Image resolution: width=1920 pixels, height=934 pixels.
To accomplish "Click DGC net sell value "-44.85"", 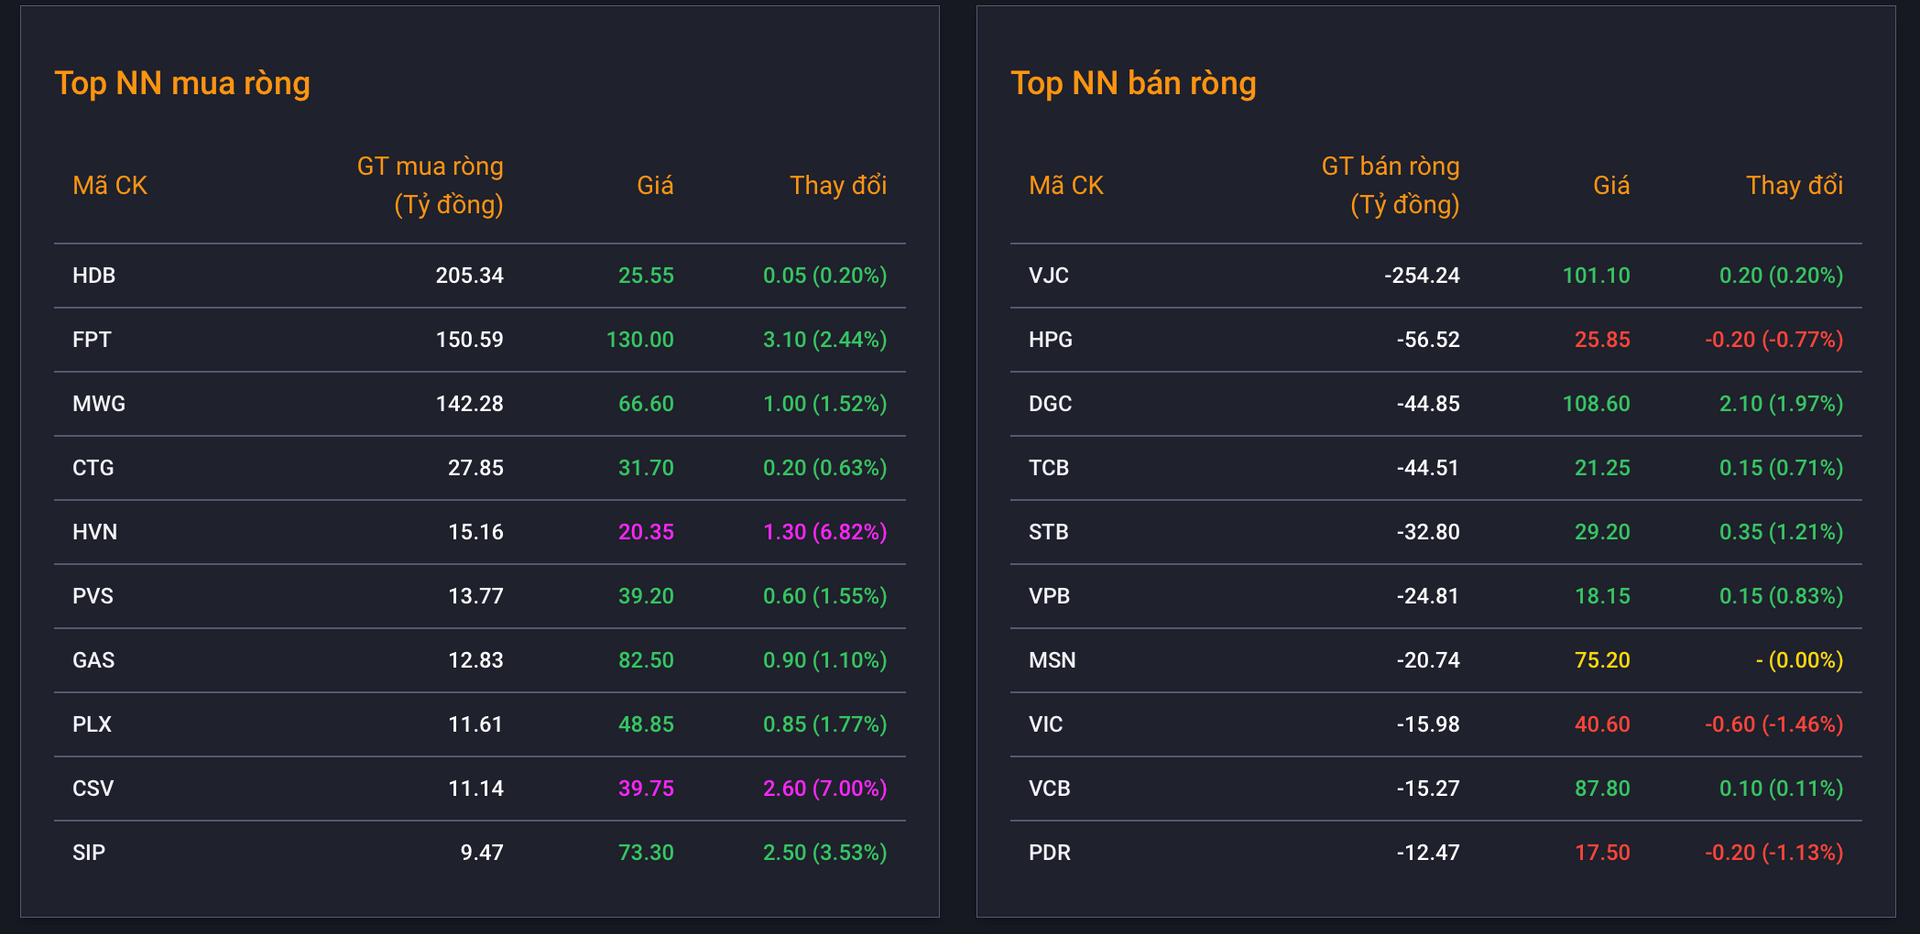I will 1428,403.
